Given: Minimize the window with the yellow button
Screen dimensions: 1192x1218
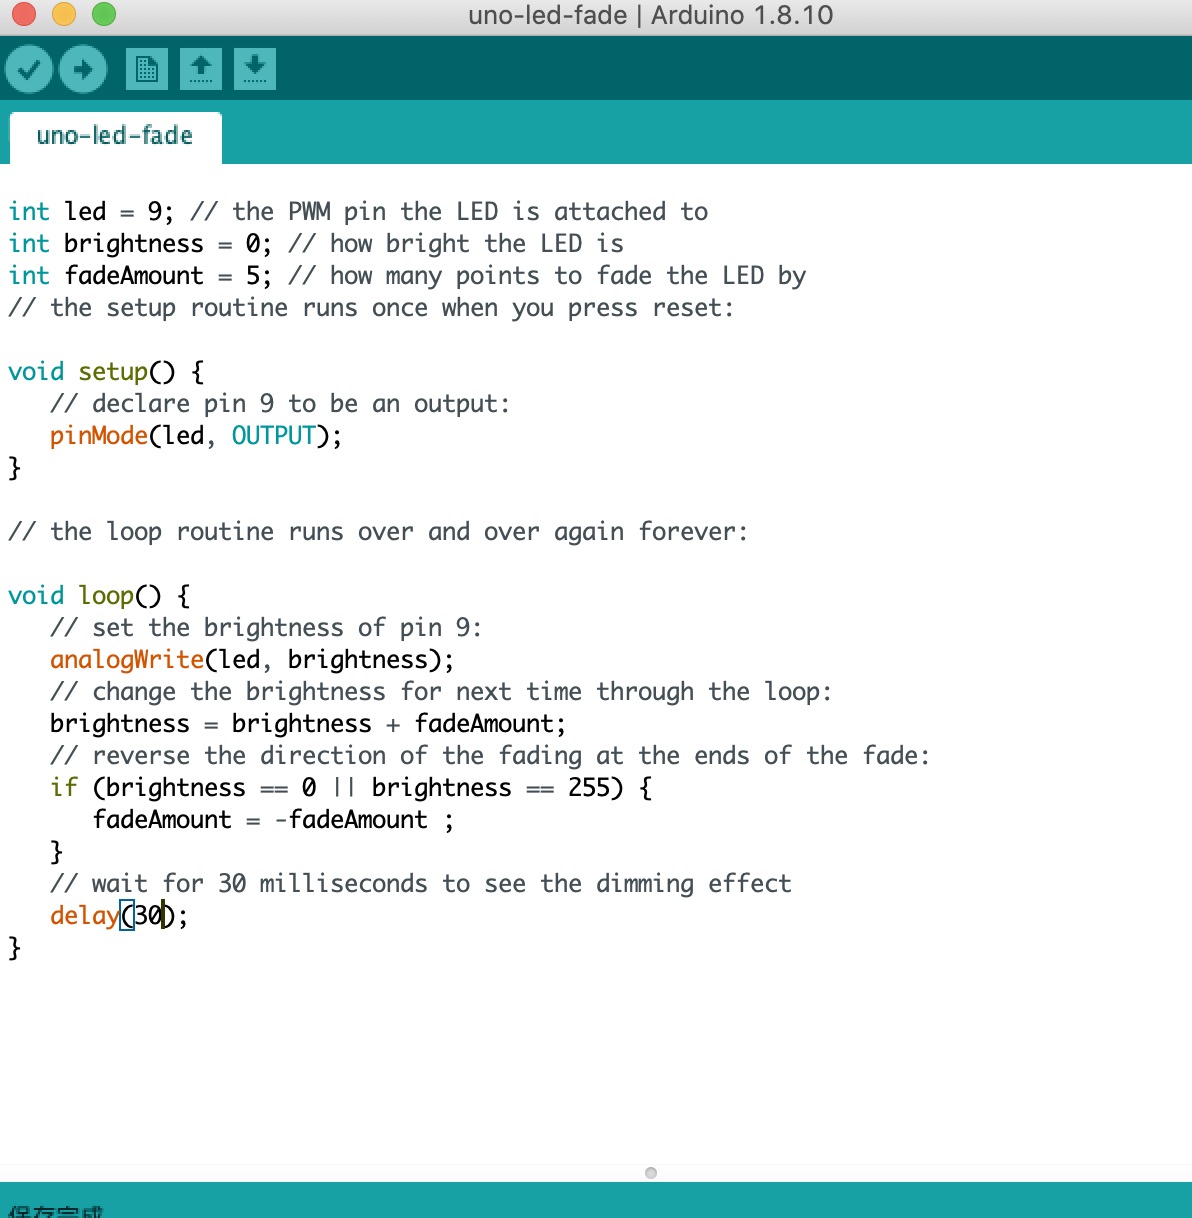Looking at the screenshot, I should pyautogui.click(x=64, y=14).
